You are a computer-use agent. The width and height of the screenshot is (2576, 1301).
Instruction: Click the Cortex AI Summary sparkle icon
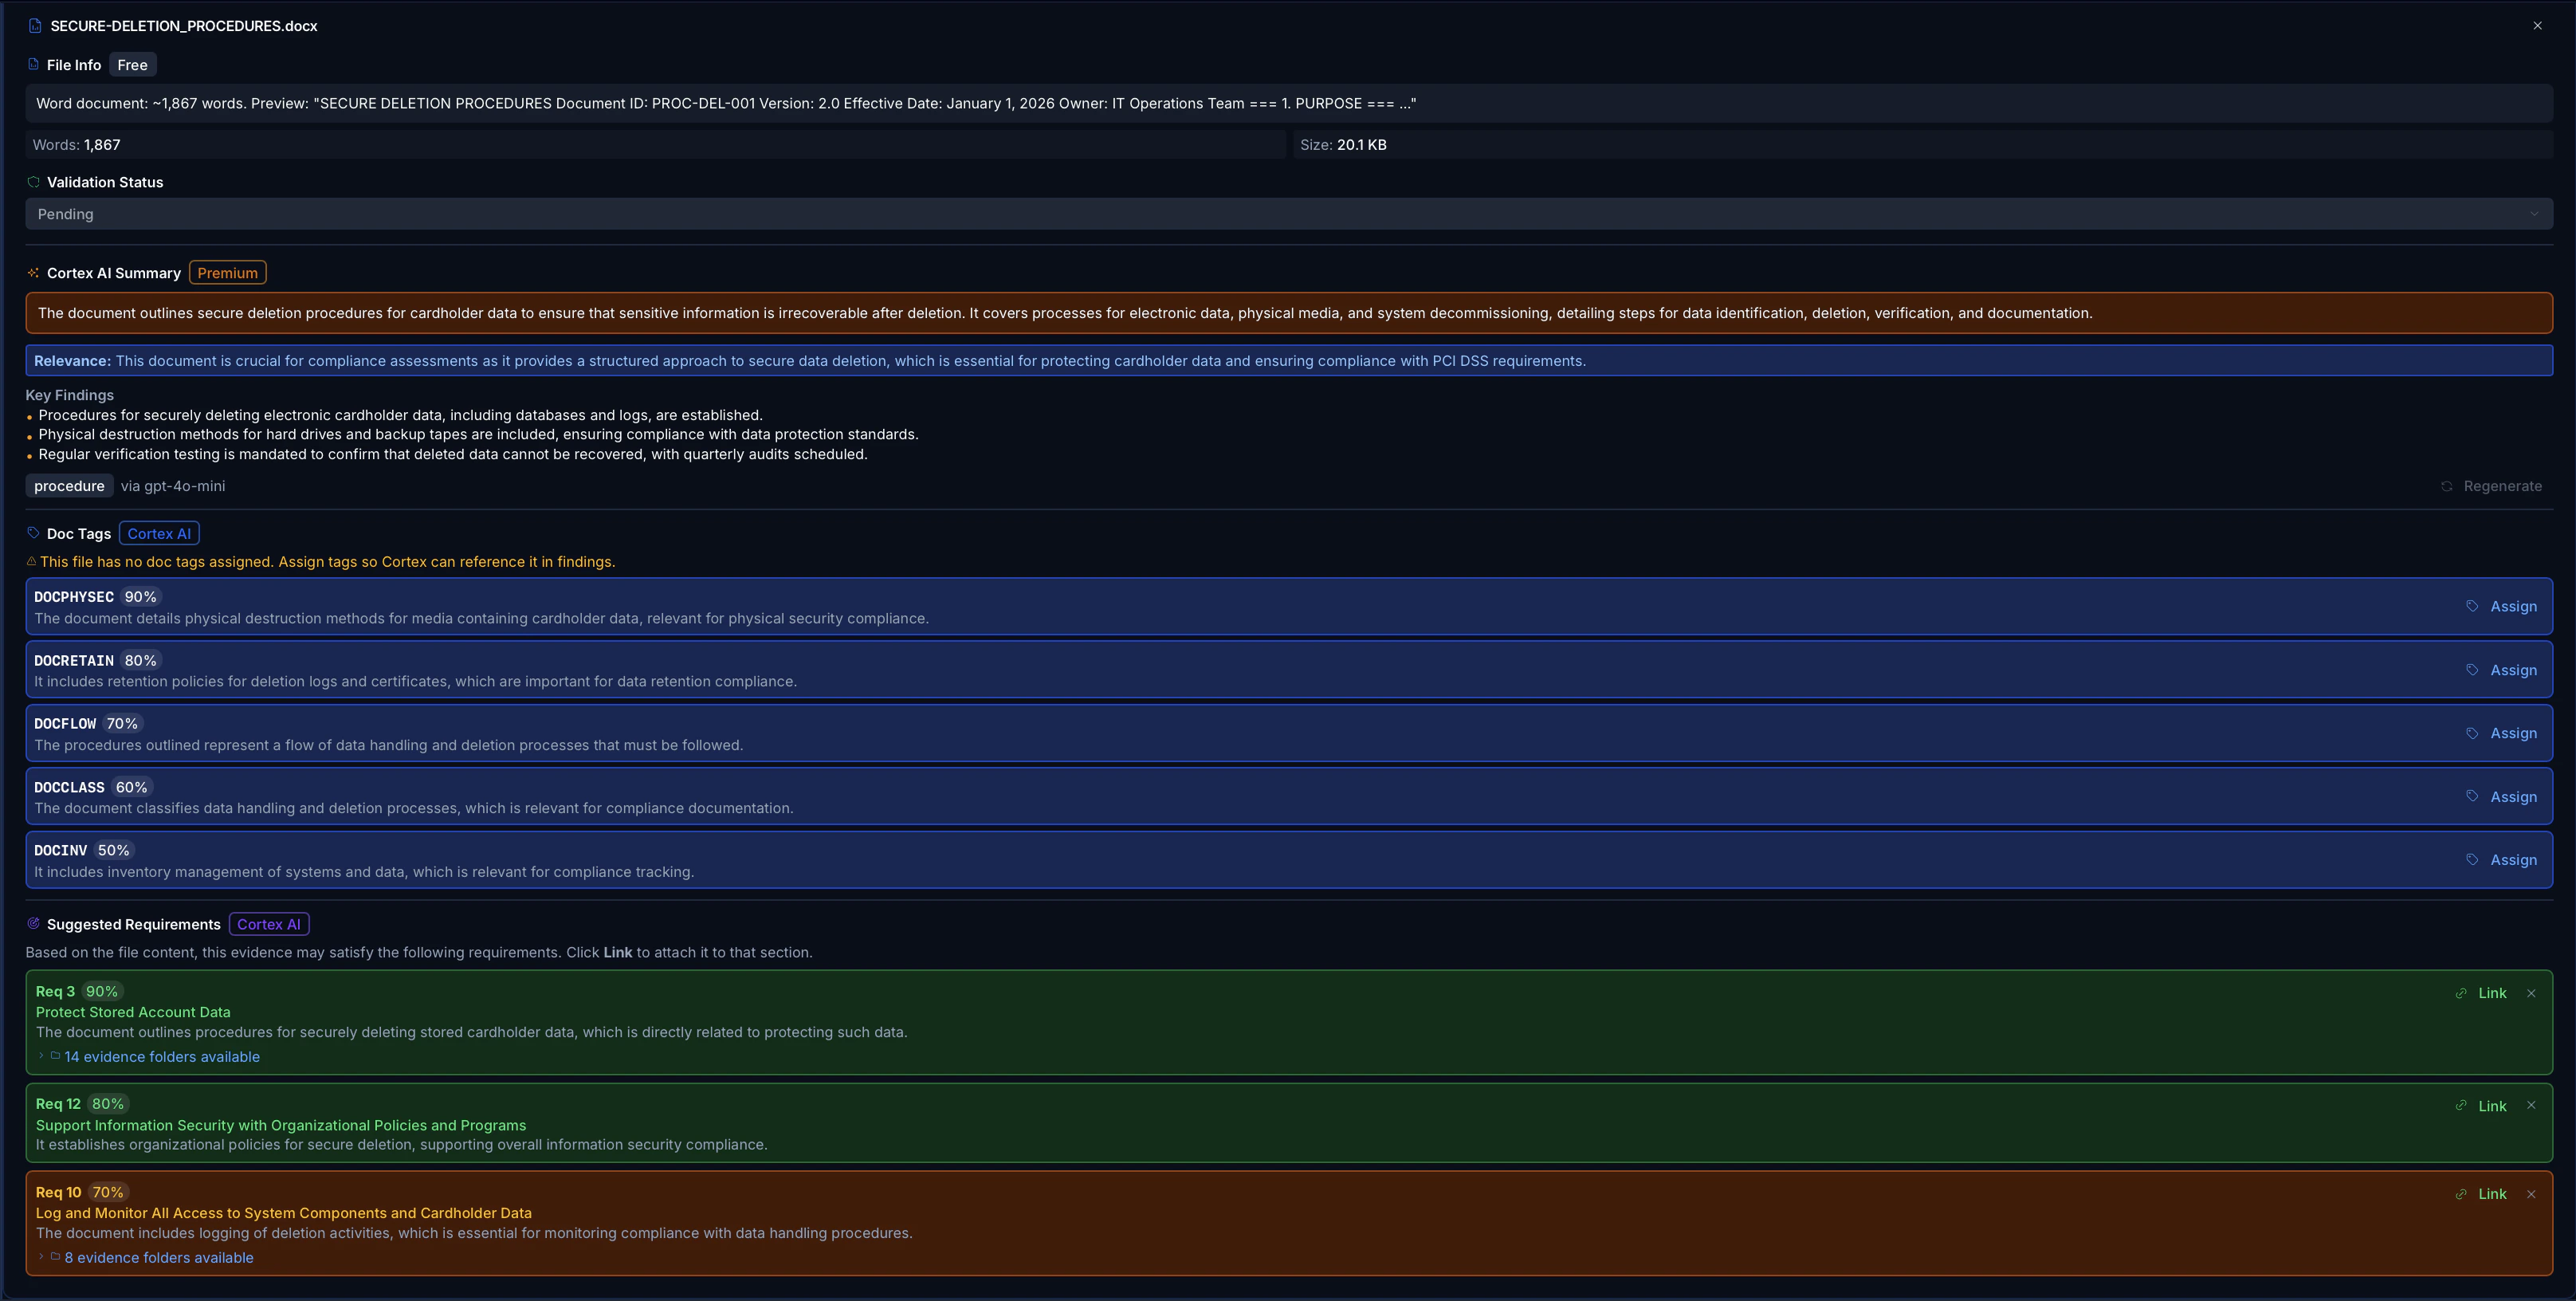(33, 272)
